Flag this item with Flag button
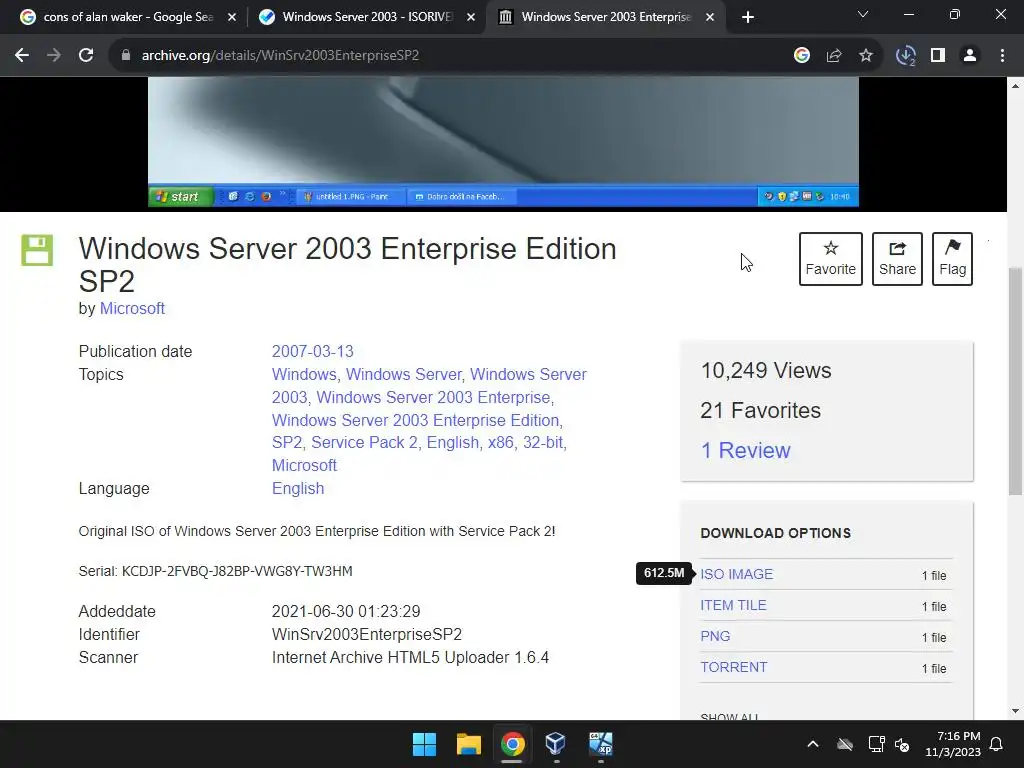 pyautogui.click(x=952, y=259)
